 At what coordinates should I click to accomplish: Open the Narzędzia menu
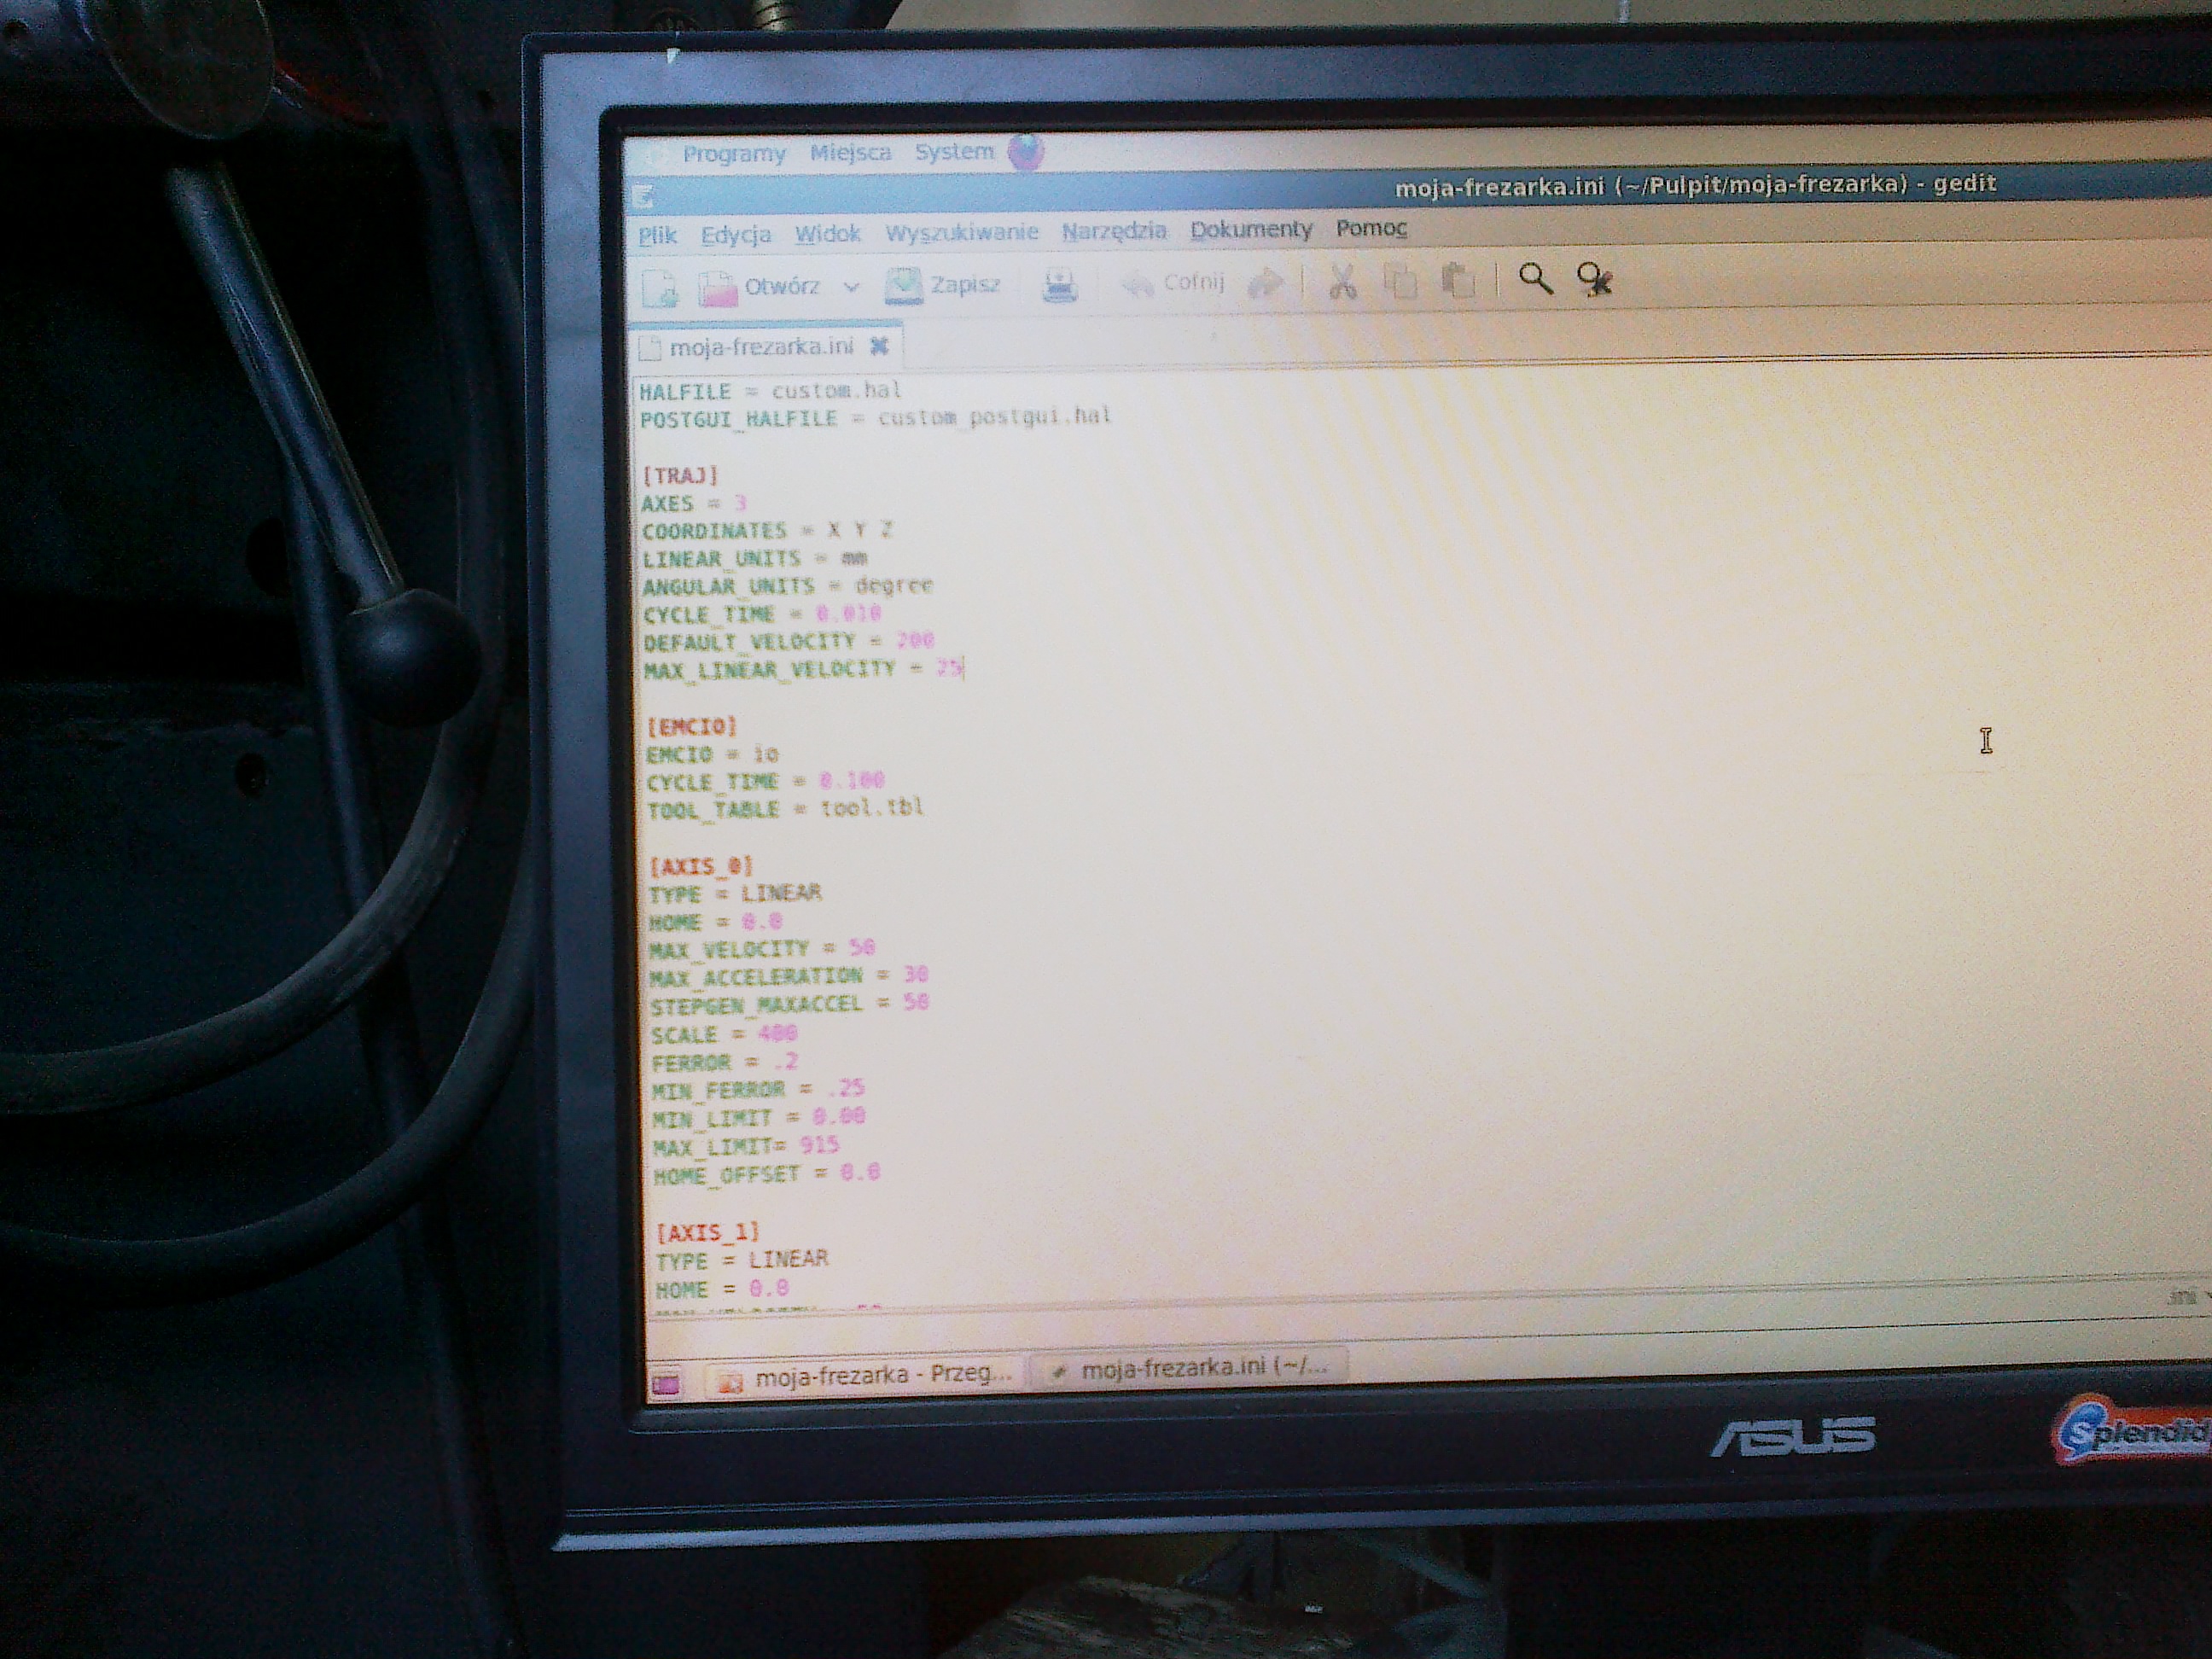point(1114,231)
